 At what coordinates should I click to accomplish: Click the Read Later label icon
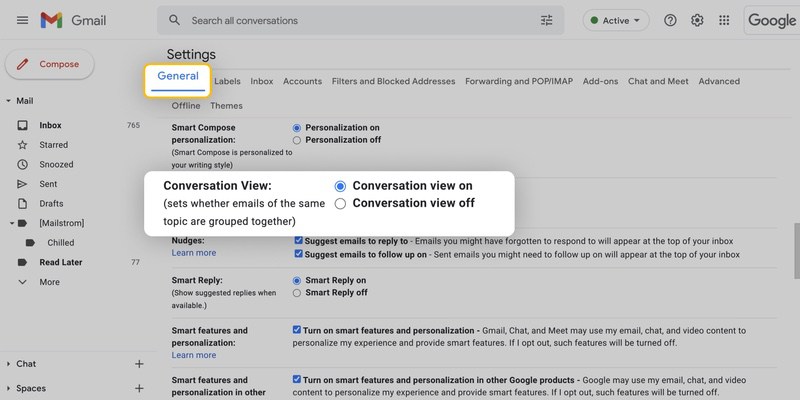[x=22, y=262]
